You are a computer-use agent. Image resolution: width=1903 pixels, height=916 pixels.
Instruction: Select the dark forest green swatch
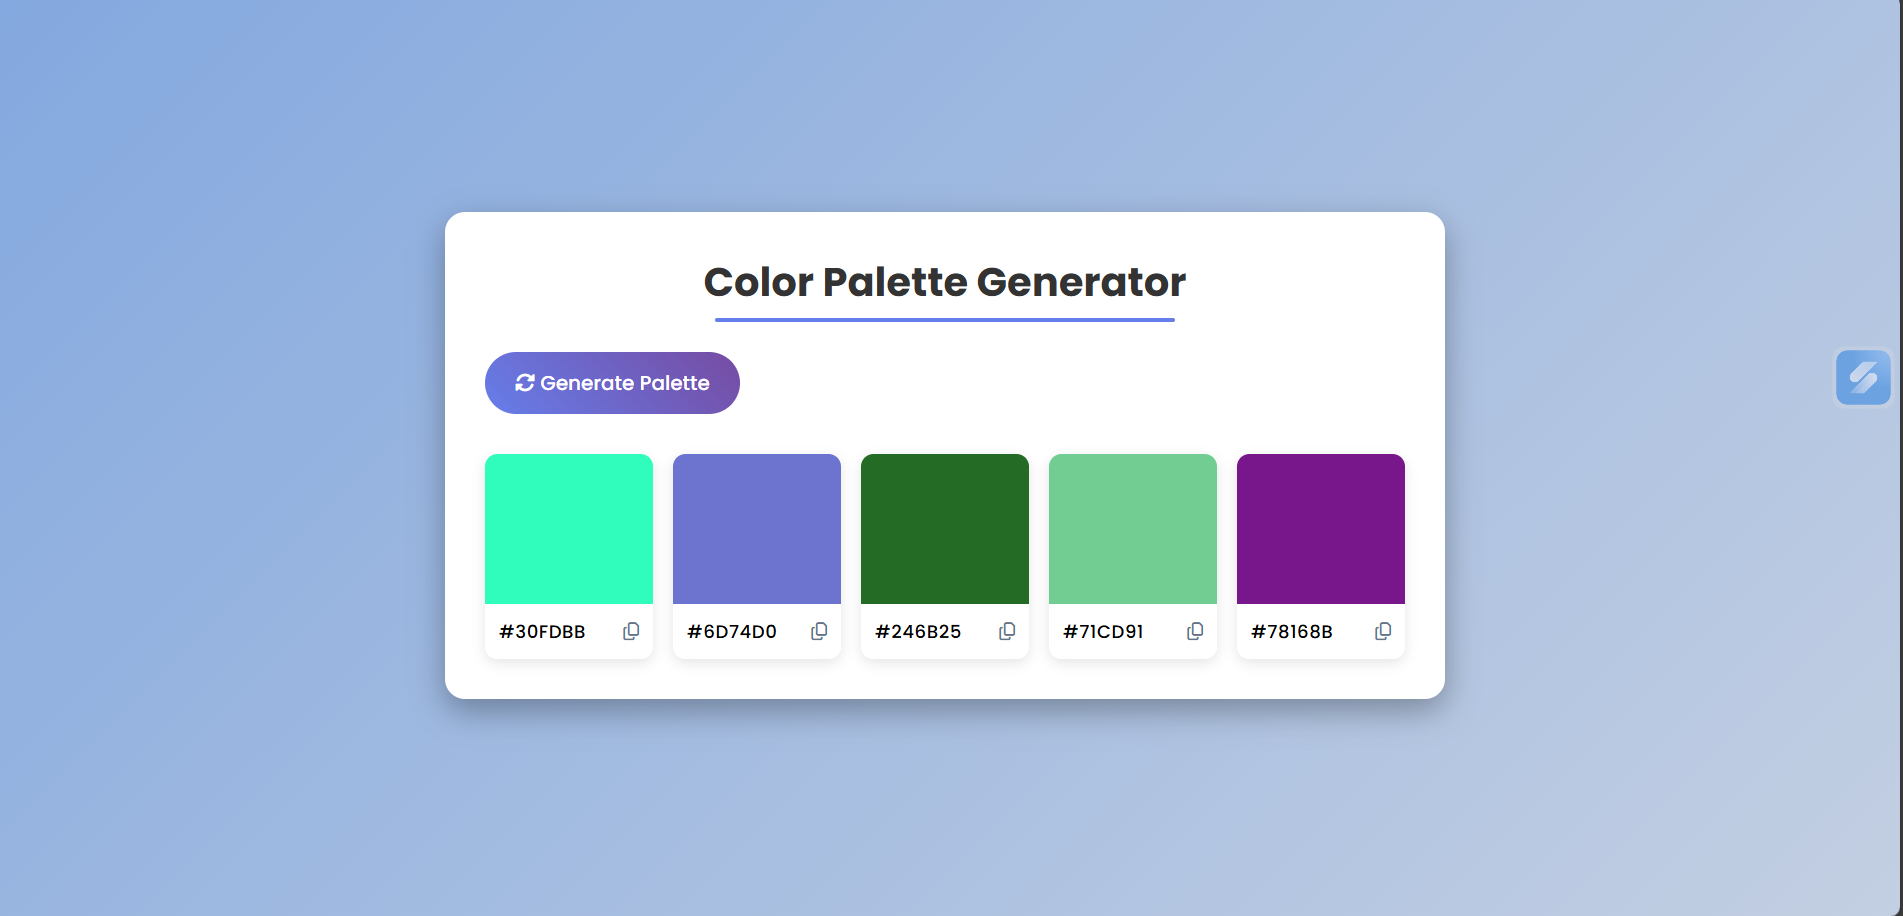click(945, 529)
